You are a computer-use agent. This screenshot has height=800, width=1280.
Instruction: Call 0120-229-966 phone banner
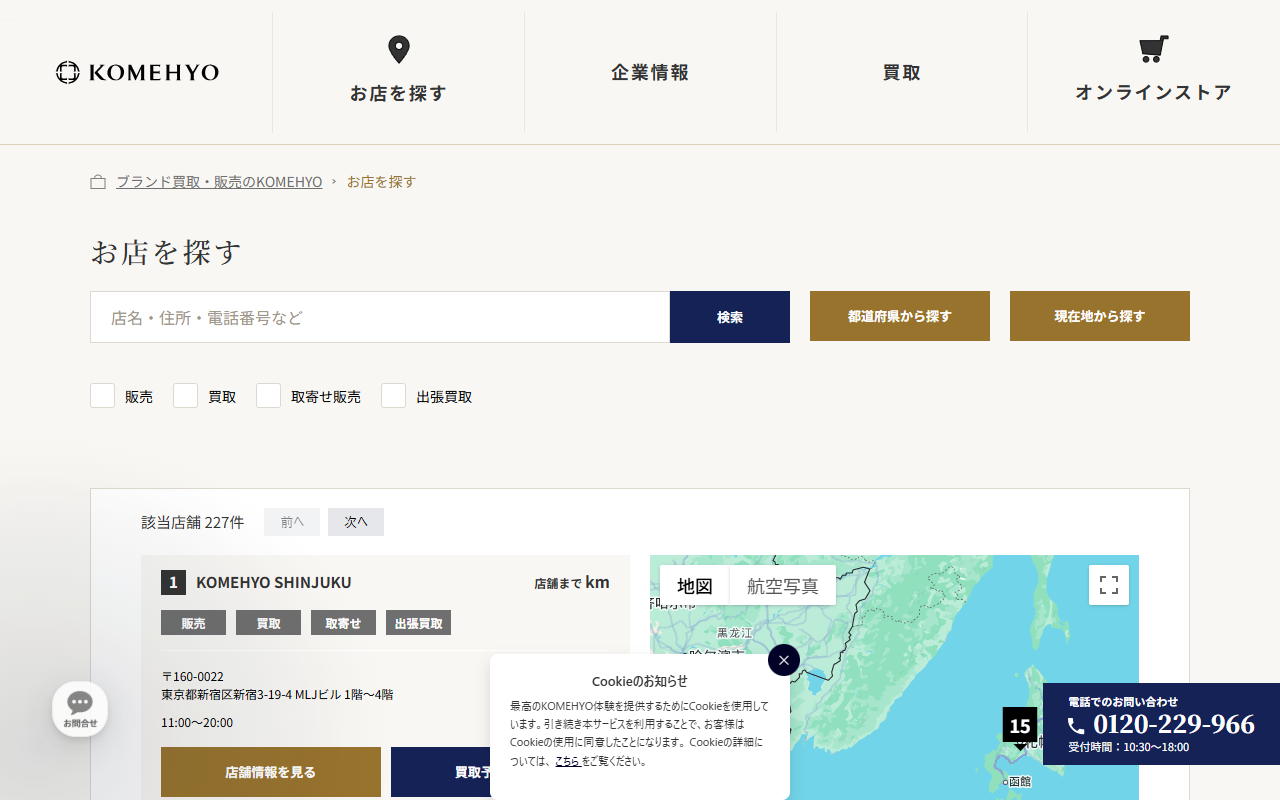coord(1161,724)
